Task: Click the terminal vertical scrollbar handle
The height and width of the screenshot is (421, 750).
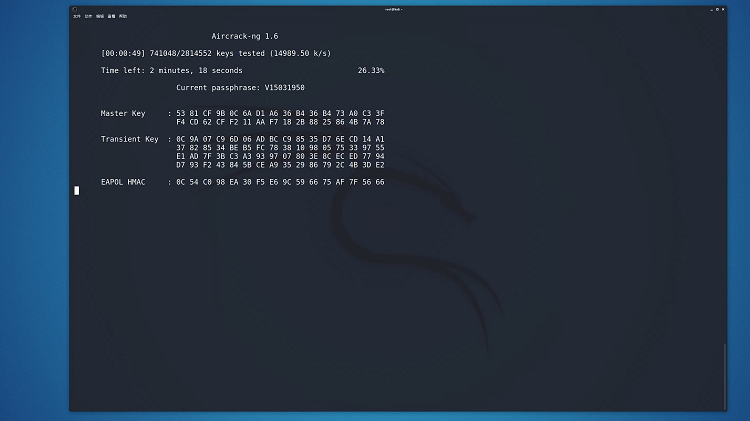Action: click(725, 376)
